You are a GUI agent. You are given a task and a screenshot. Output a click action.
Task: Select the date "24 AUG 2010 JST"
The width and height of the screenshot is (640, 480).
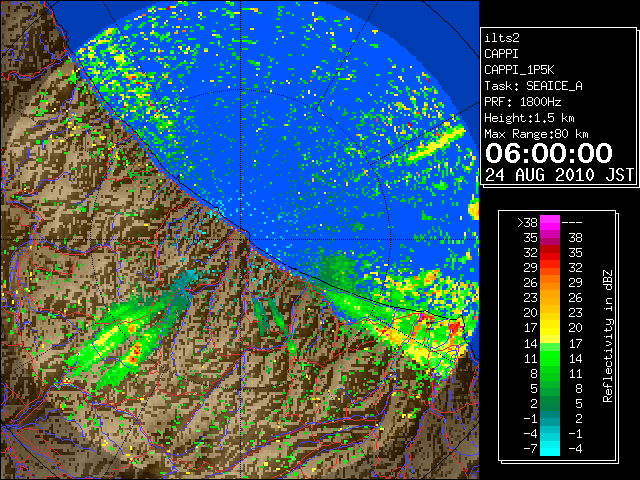coord(559,175)
